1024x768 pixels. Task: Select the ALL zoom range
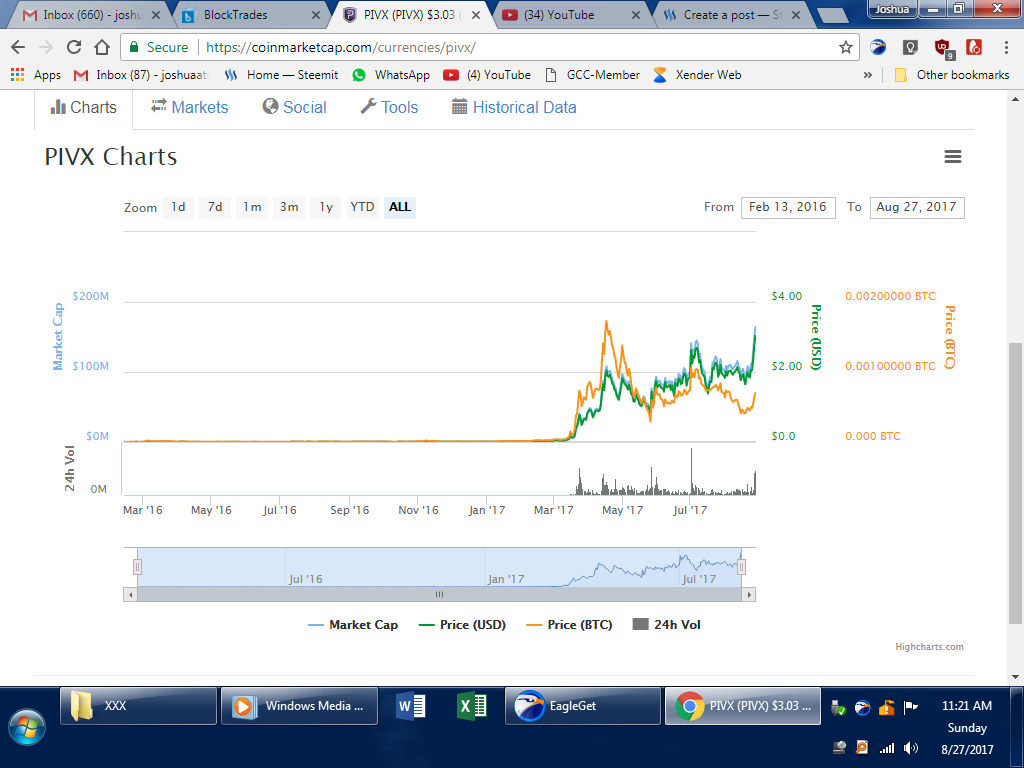400,207
